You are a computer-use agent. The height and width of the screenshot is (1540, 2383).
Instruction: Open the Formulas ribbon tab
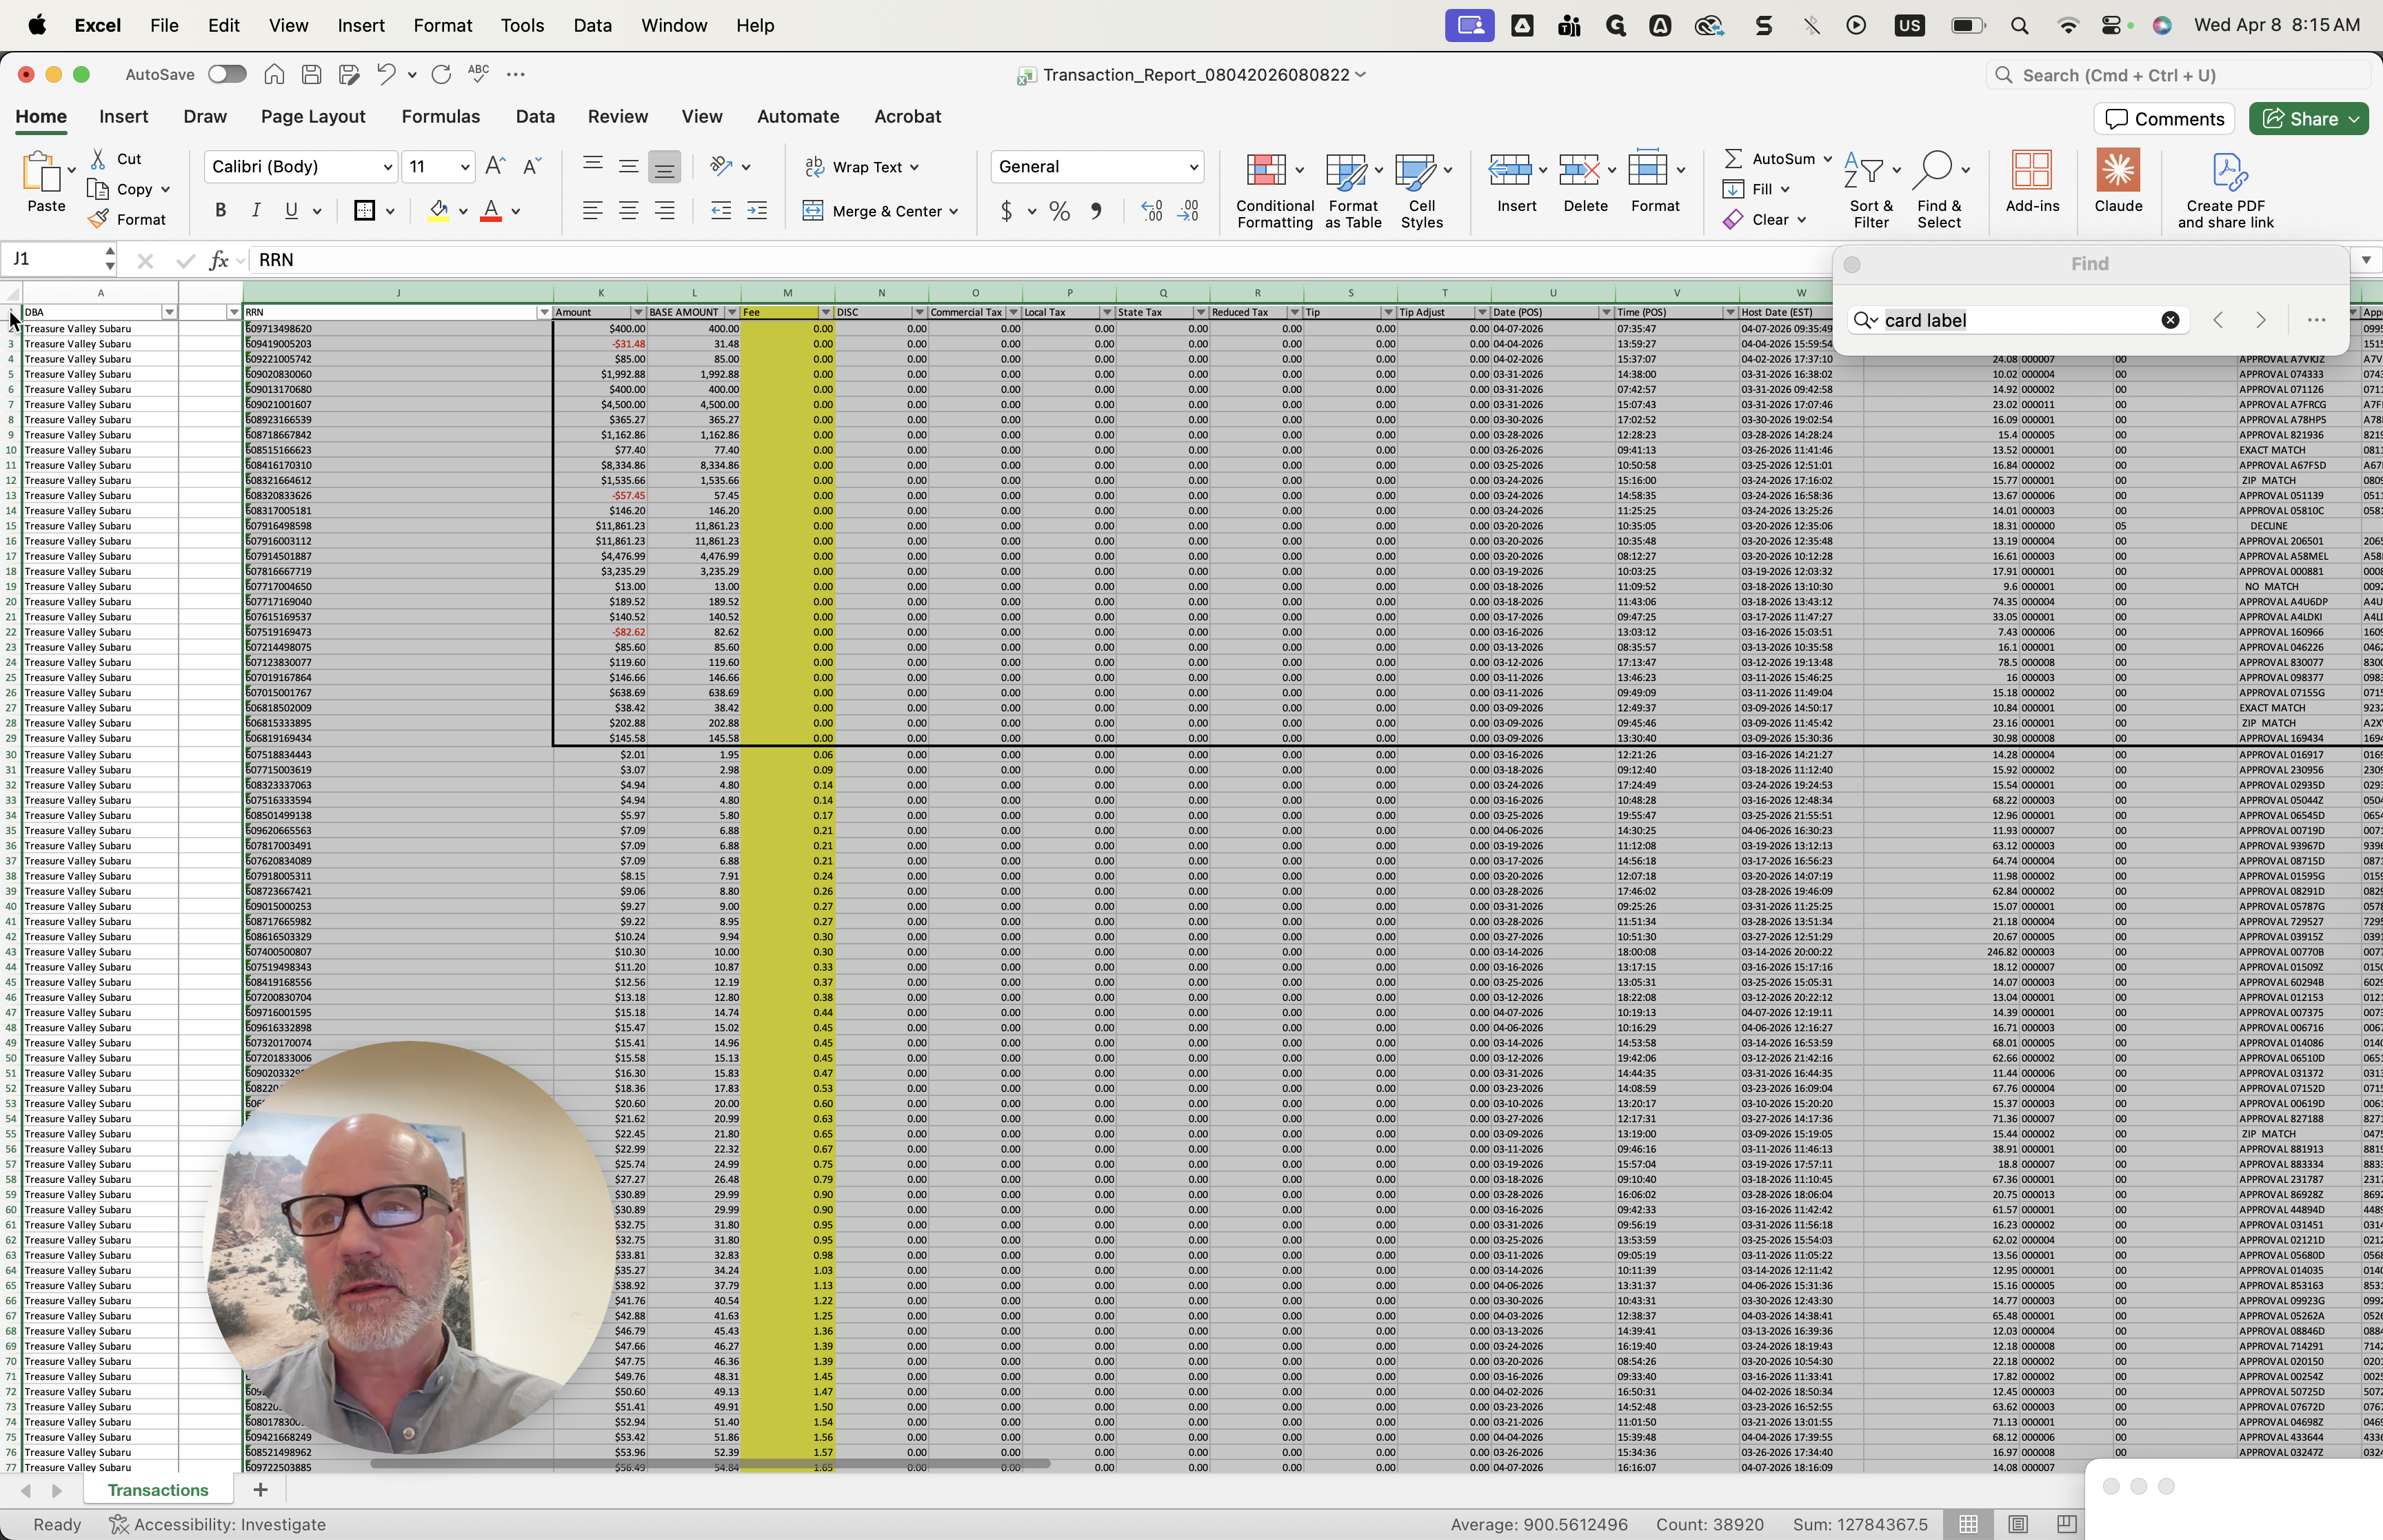[440, 116]
